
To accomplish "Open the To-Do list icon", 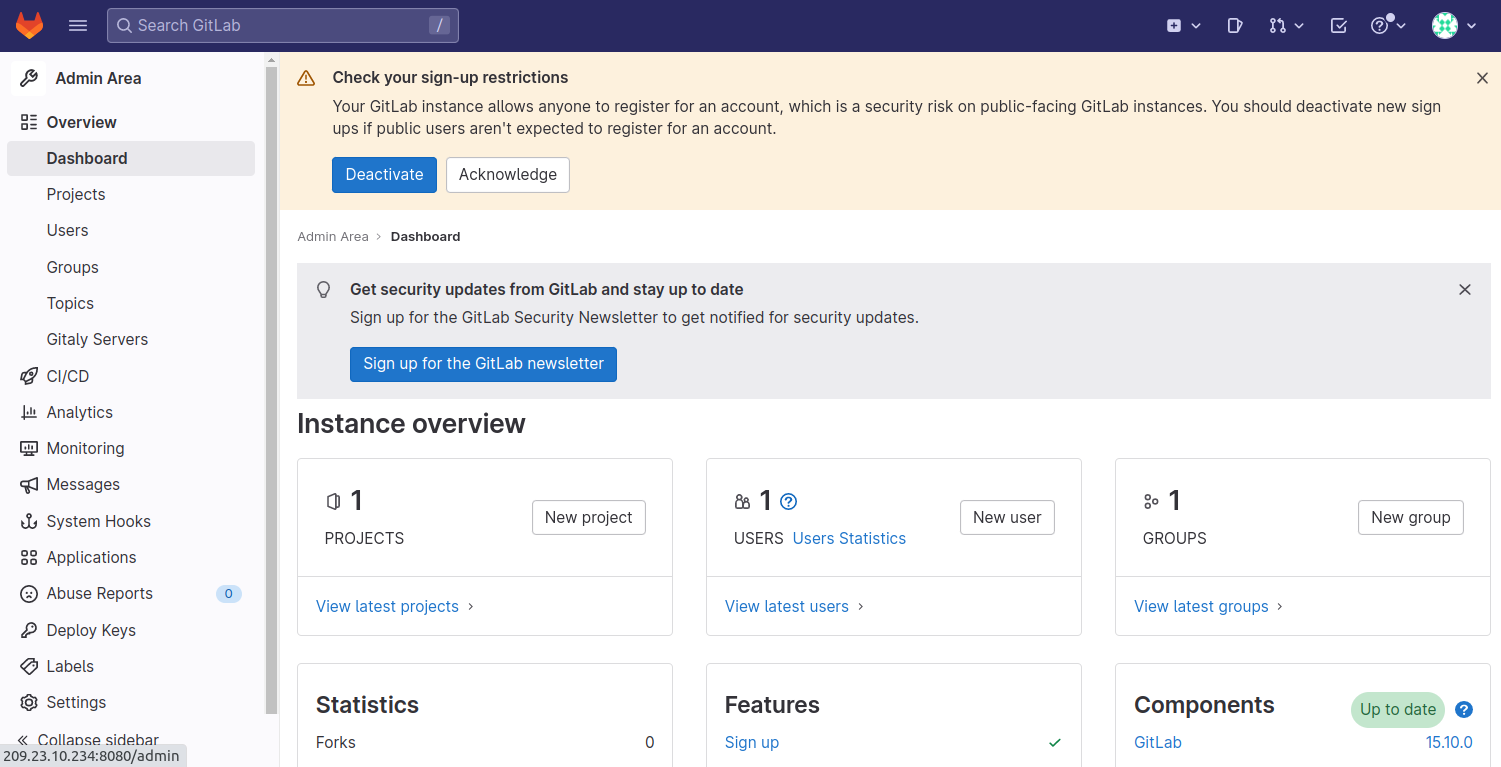I will (x=1339, y=26).
